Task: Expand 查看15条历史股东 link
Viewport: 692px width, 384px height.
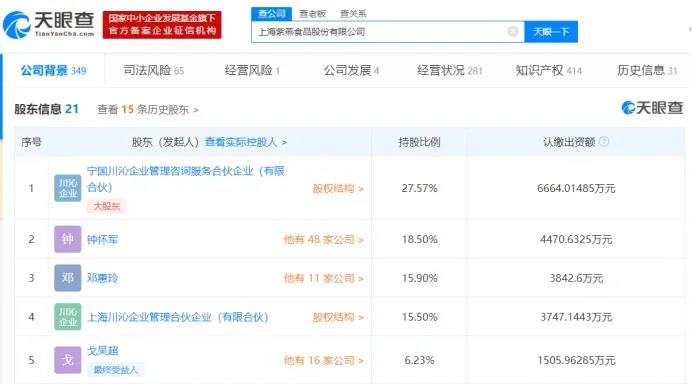Action: click(x=148, y=109)
